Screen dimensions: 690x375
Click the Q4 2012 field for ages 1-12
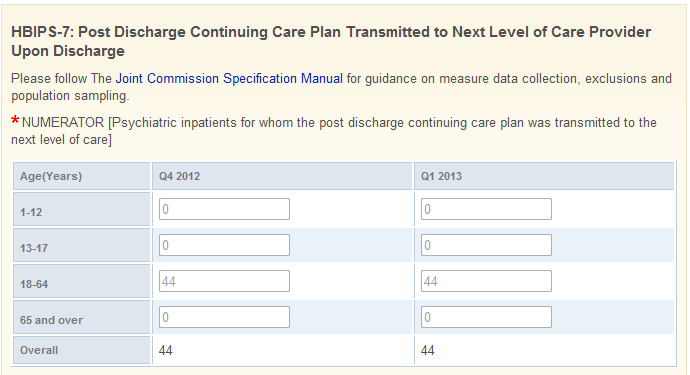[224, 209]
